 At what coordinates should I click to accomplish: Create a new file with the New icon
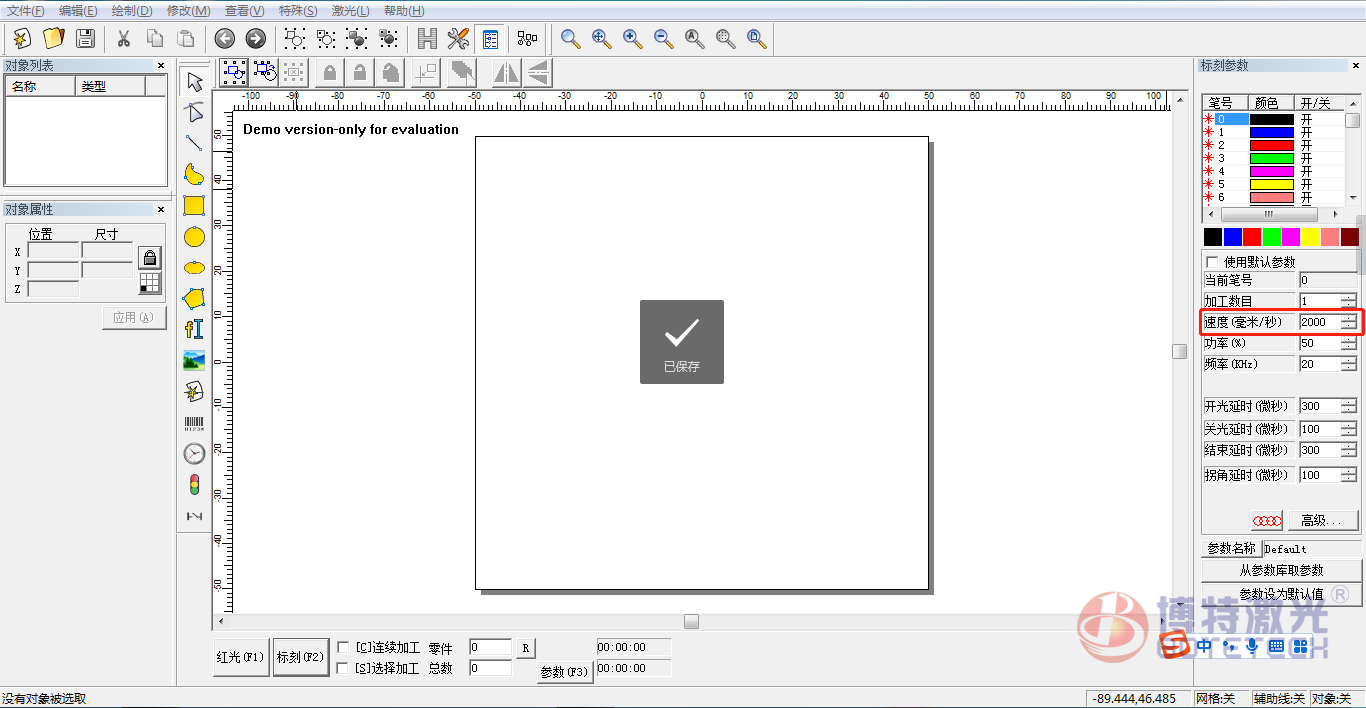(x=22, y=39)
